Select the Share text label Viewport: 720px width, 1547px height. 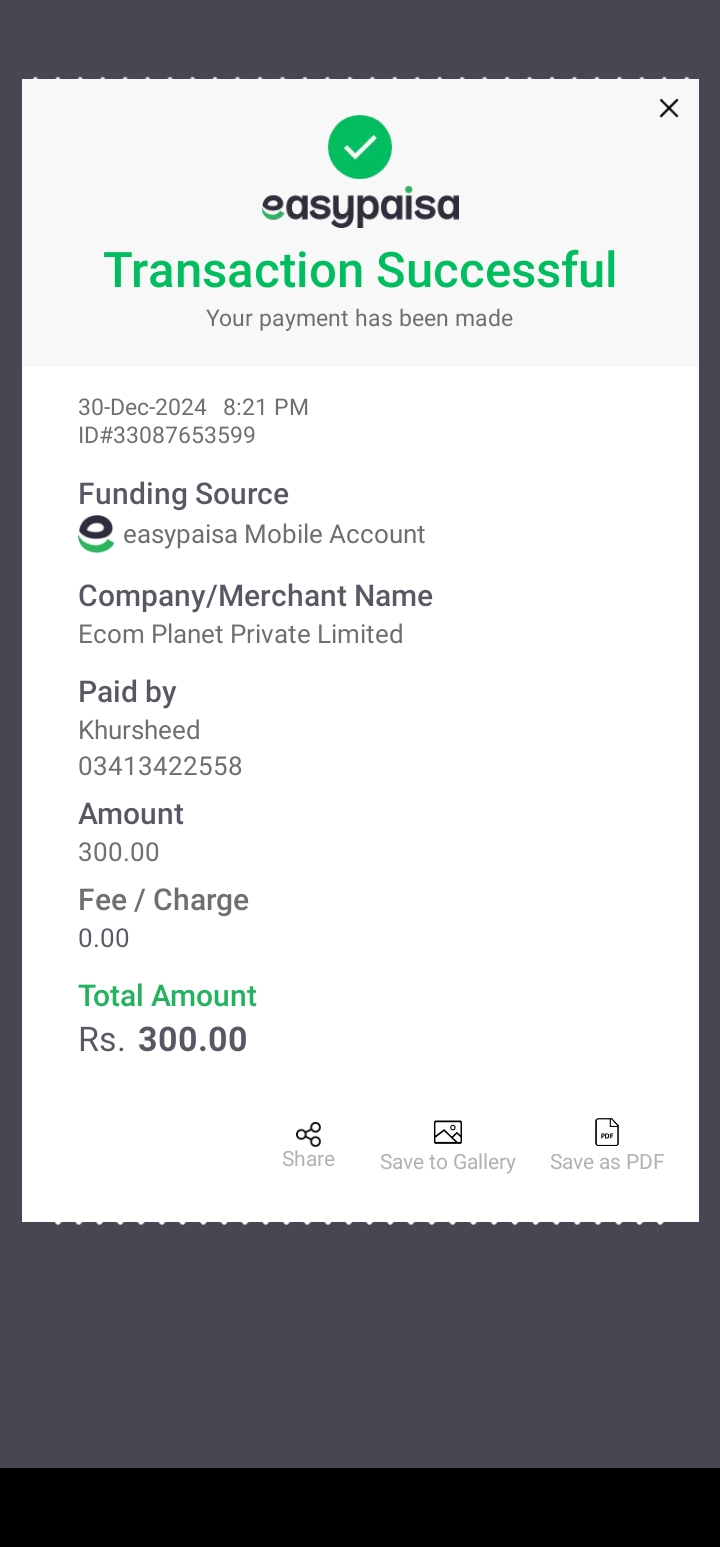click(308, 1159)
